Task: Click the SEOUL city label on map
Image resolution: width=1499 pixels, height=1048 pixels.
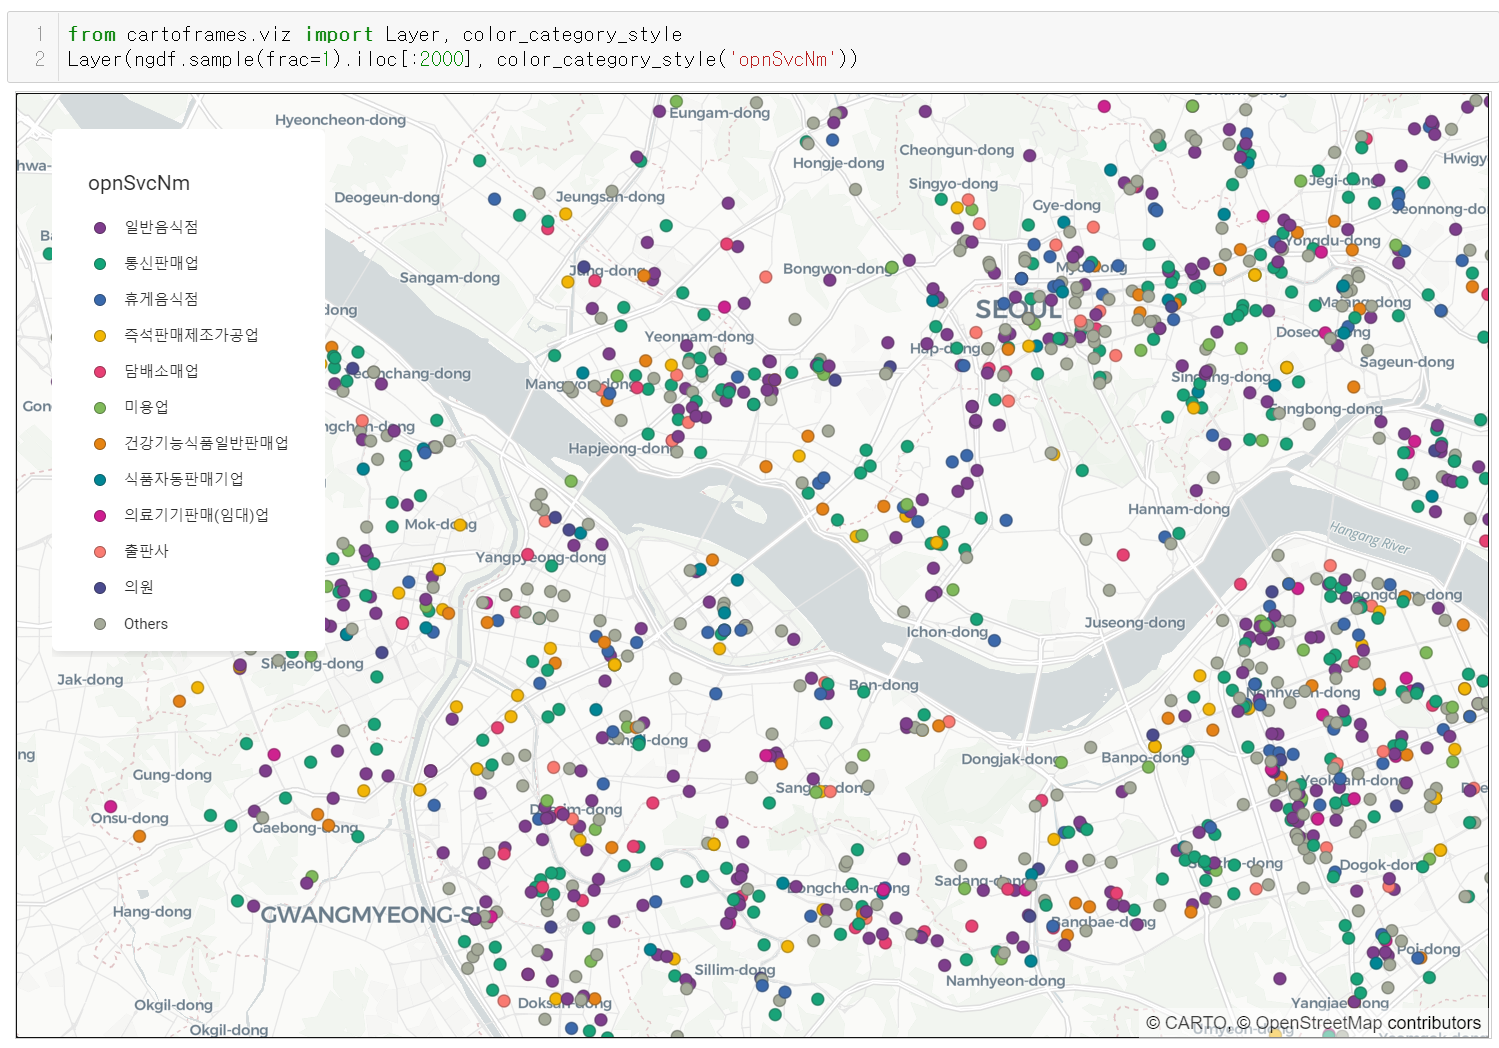Action: click(1018, 310)
